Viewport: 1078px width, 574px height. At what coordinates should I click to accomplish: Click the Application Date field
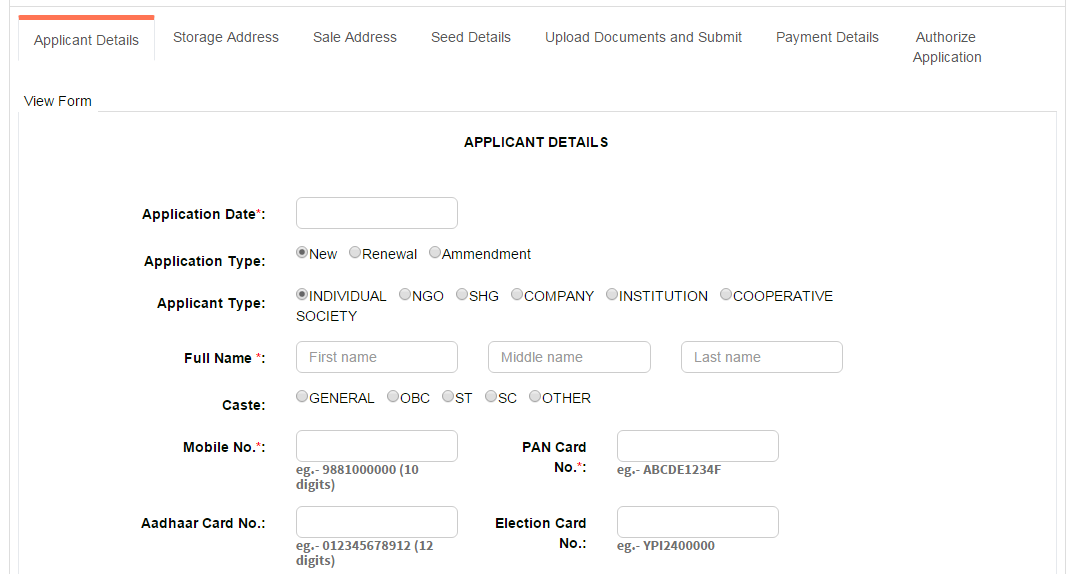point(377,213)
